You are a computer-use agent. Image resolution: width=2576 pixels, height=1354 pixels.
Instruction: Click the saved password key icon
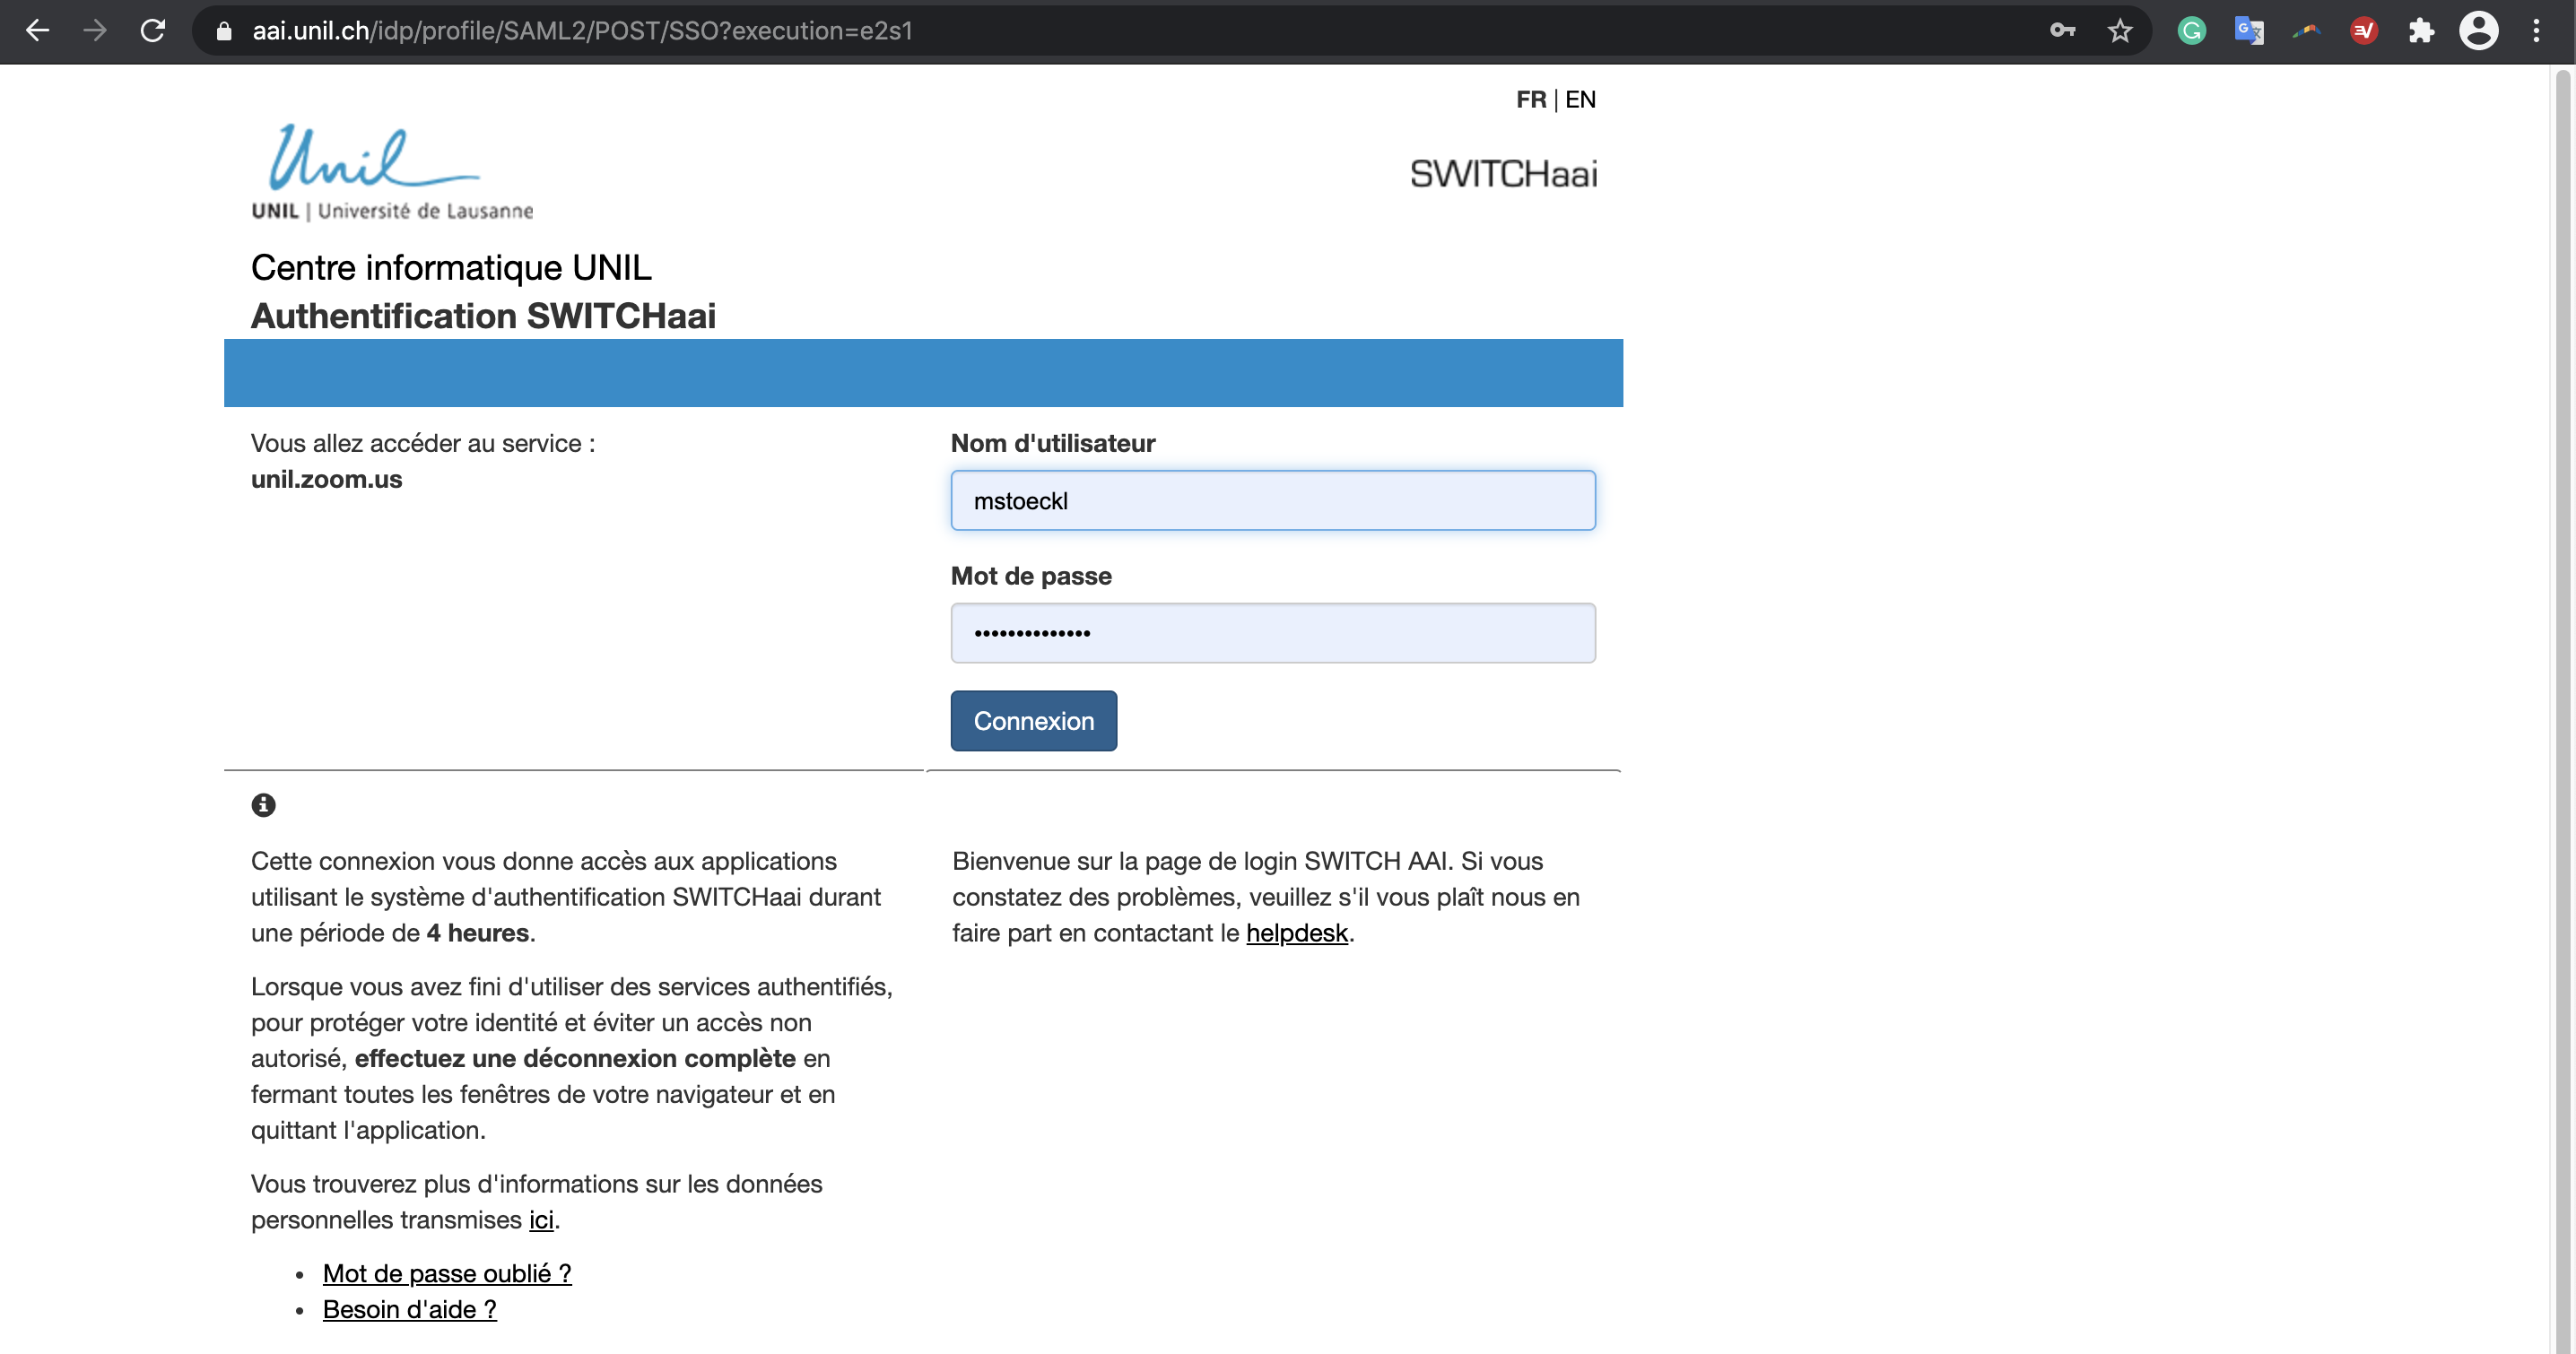2062,31
